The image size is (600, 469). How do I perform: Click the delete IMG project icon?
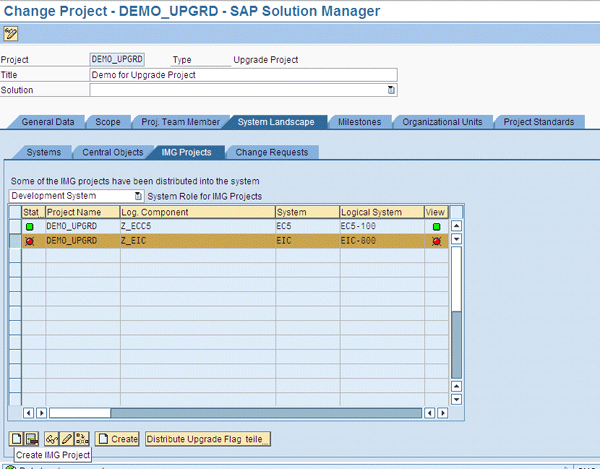click(32, 439)
